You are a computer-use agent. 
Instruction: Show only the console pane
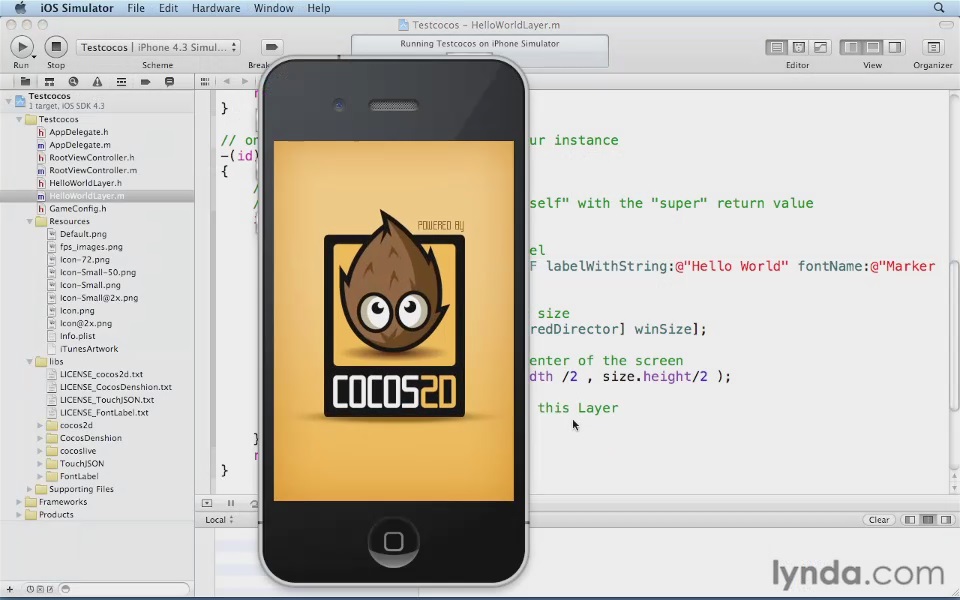pos(947,520)
